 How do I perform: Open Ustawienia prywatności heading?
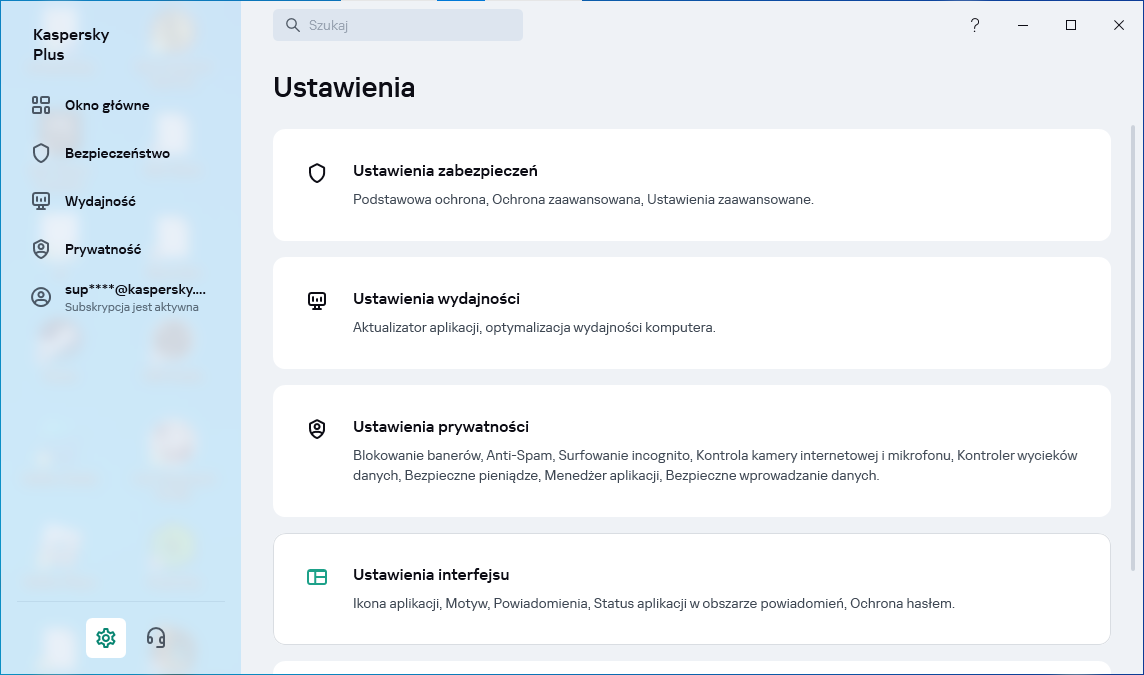click(x=440, y=427)
